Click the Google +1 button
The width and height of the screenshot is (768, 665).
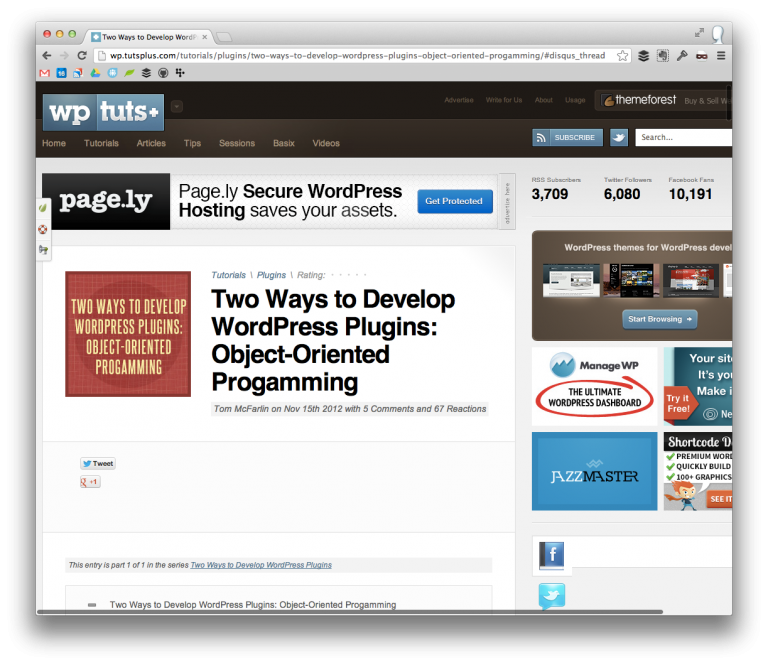click(x=90, y=482)
